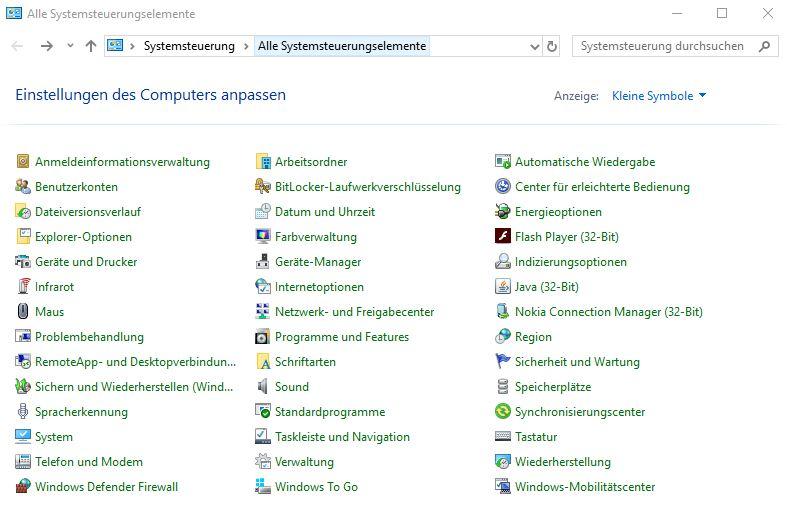
Task: Click the back navigation arrow
Action: (17, 46)
